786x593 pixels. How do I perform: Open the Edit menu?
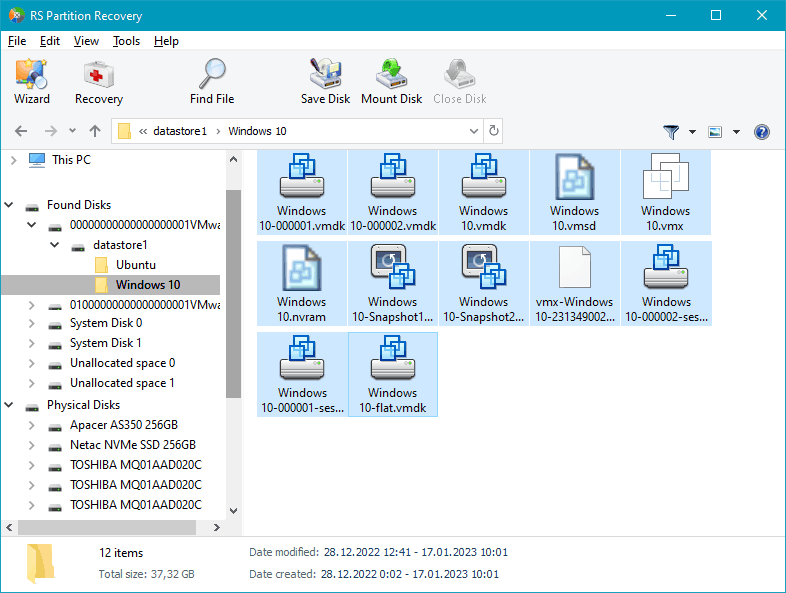point(50,41)
